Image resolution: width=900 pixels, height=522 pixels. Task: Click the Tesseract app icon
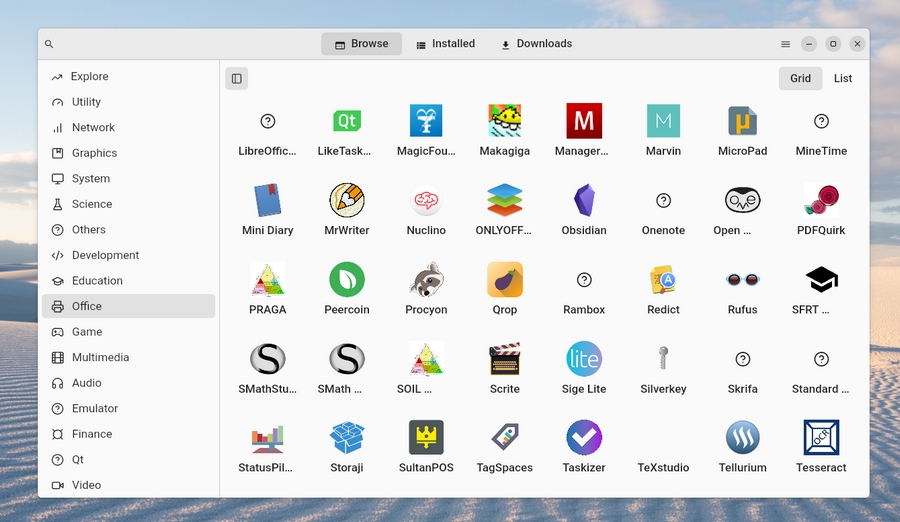tap(821, 438)
